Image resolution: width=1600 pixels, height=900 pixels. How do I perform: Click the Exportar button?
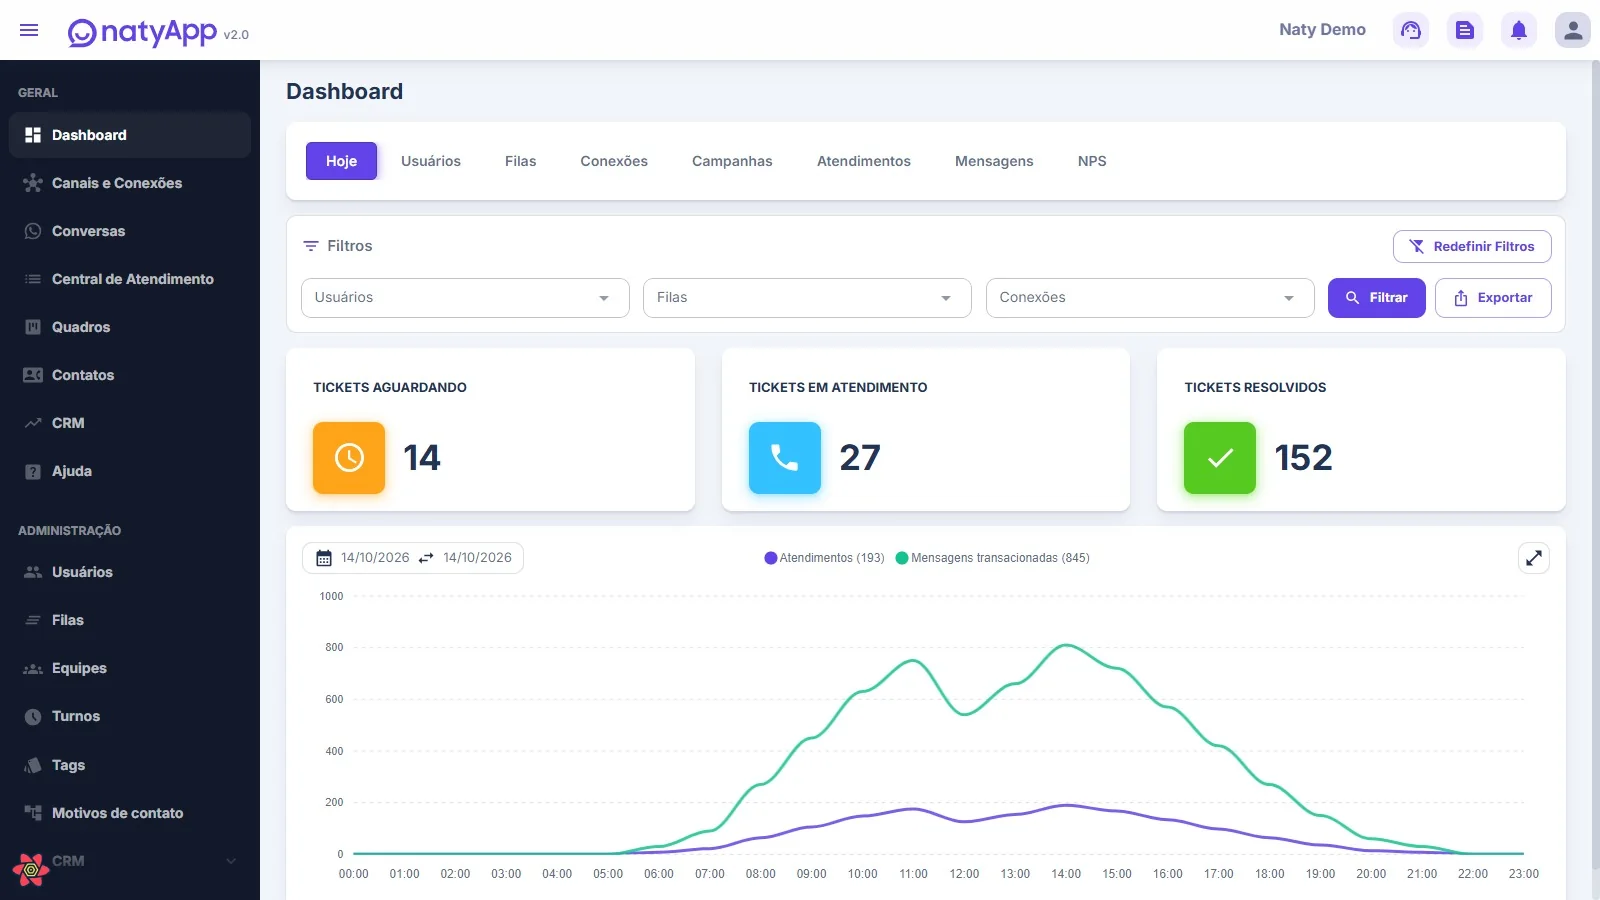point(1493,298)
